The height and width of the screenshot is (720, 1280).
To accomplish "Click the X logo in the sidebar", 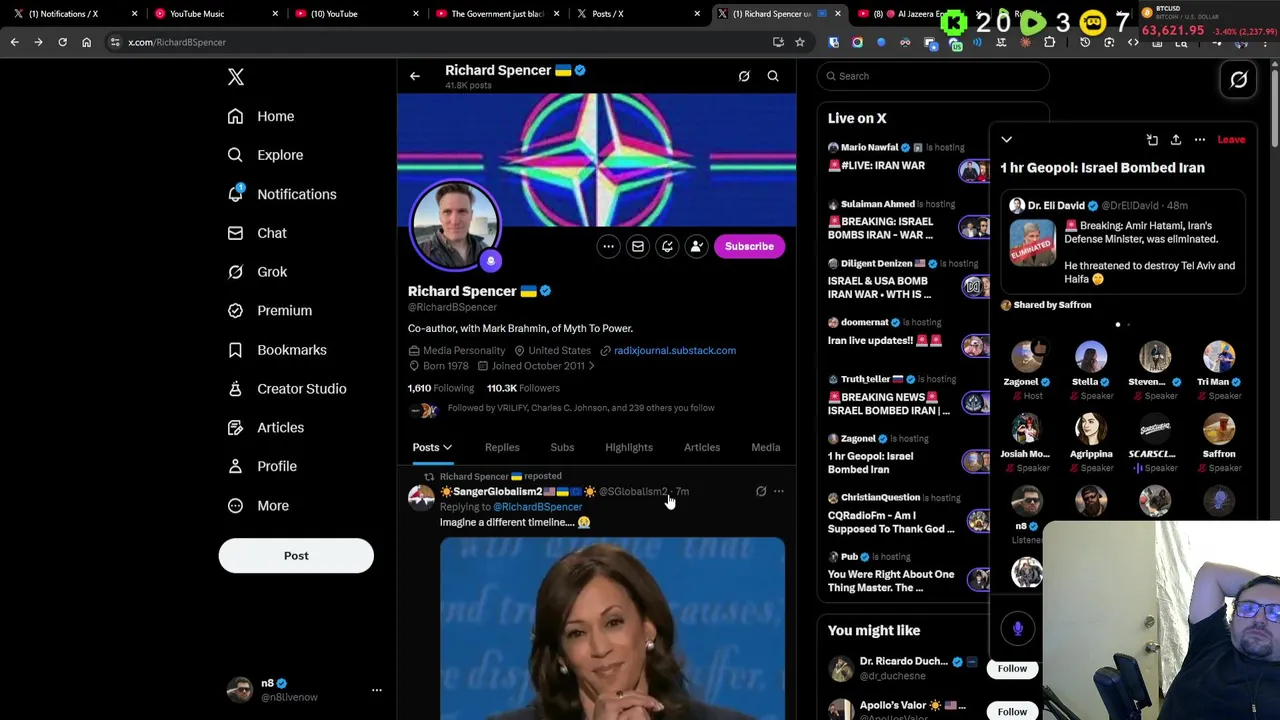I will (x=236, y=77).
